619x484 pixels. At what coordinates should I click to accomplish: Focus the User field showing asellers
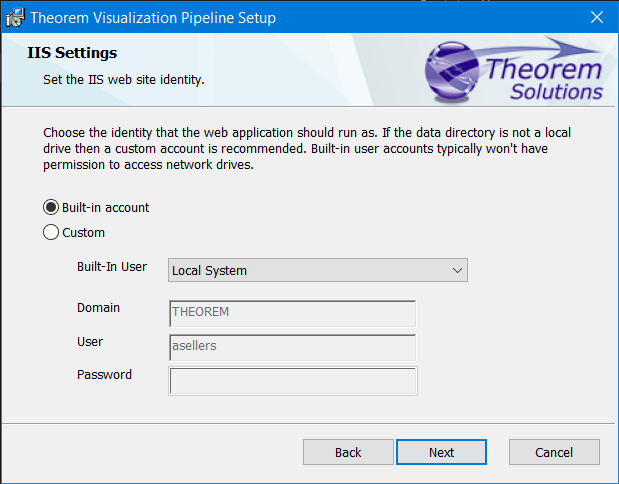(x=292, y=347)
